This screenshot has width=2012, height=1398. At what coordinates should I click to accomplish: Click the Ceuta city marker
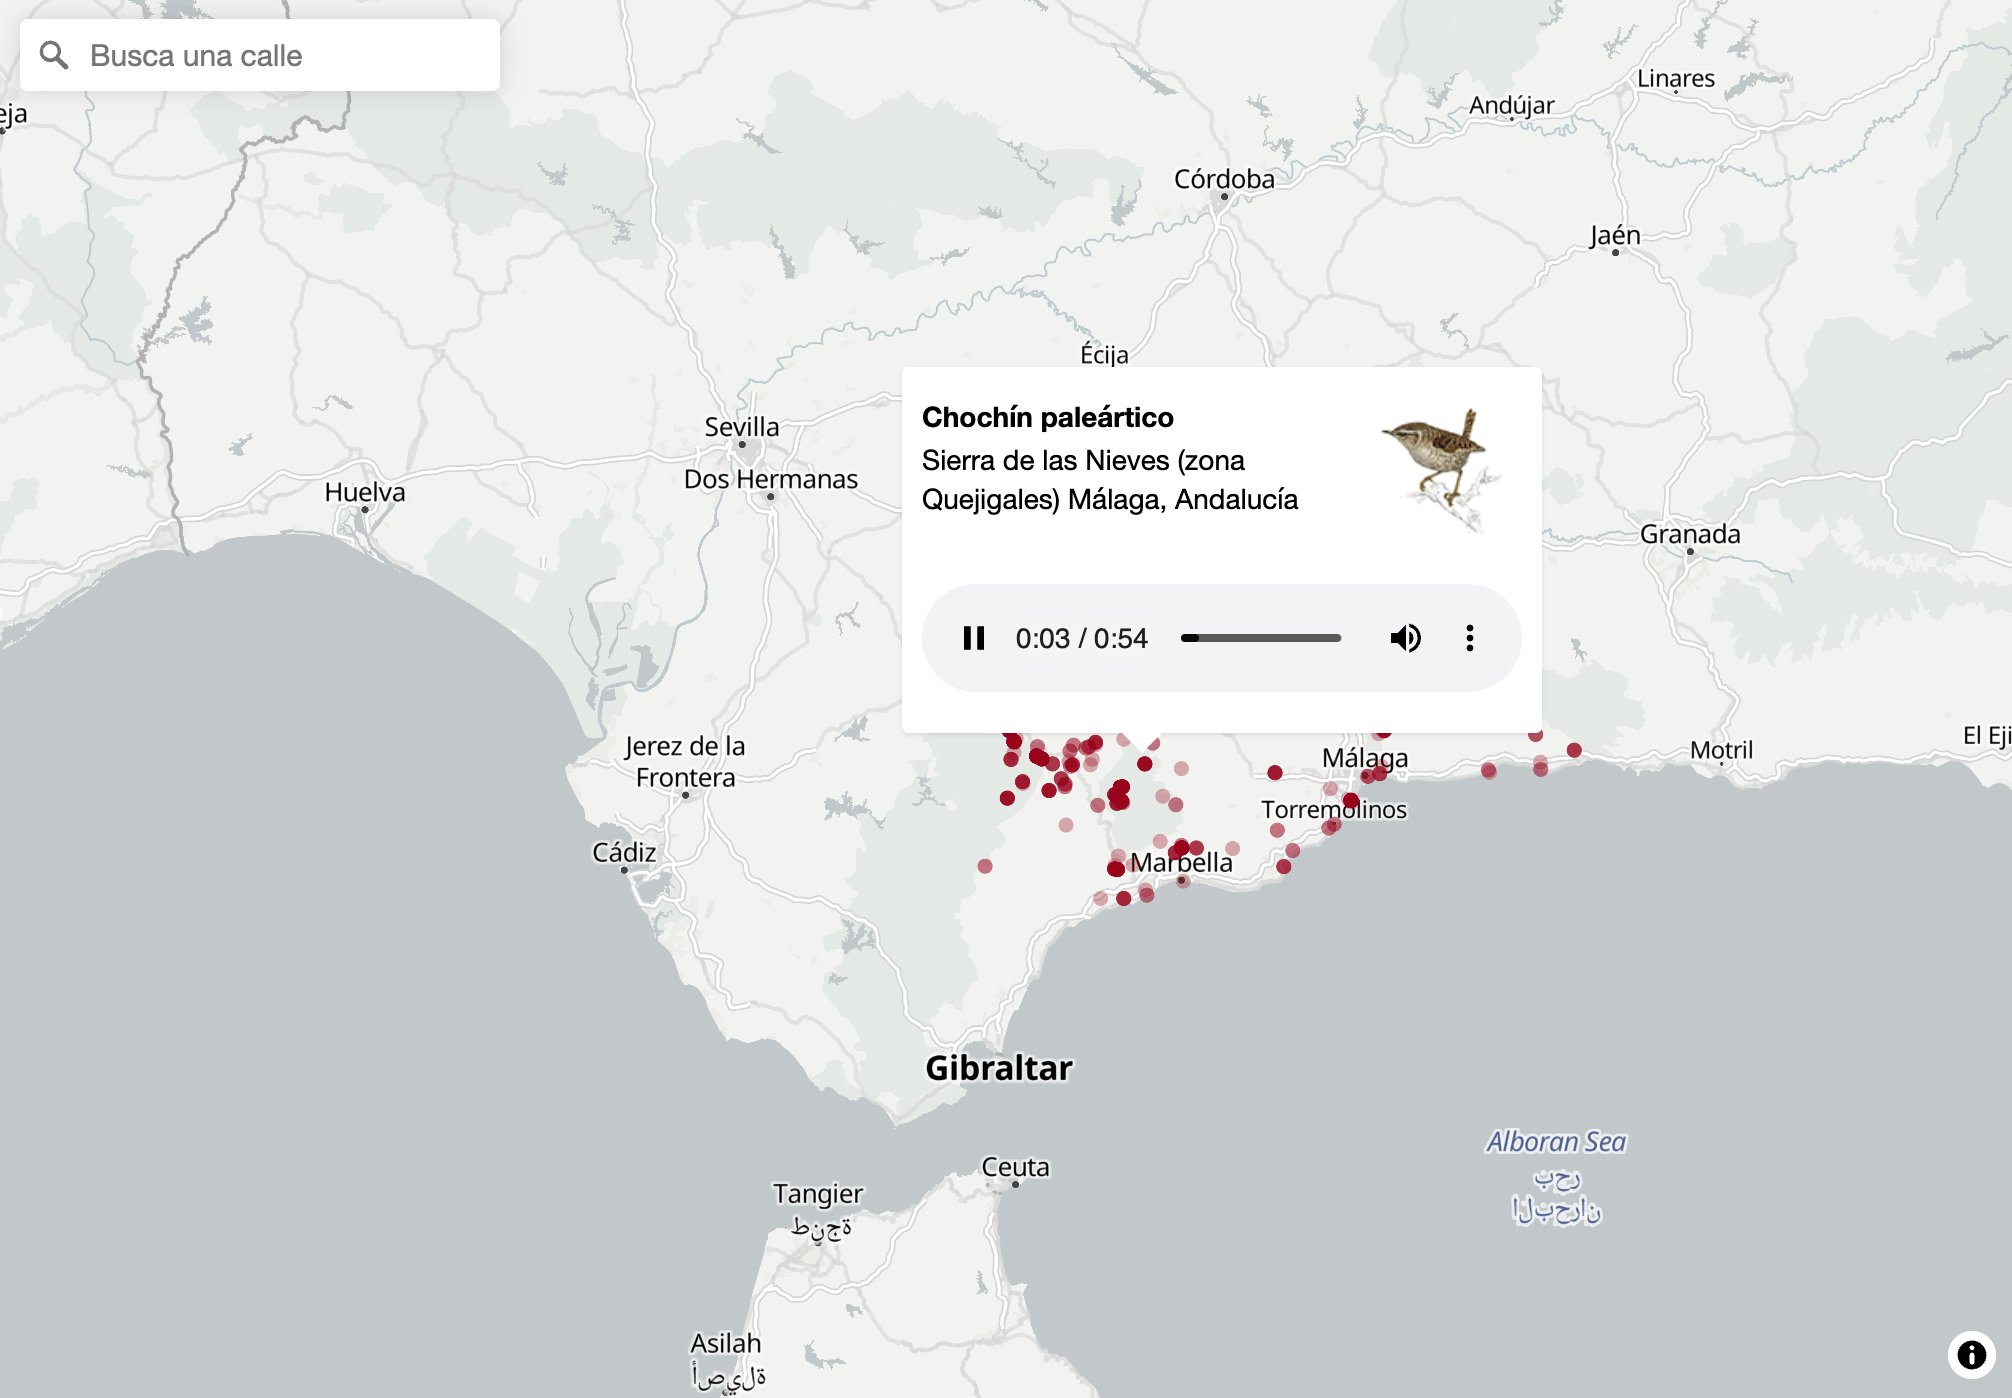(1015, 1184)
